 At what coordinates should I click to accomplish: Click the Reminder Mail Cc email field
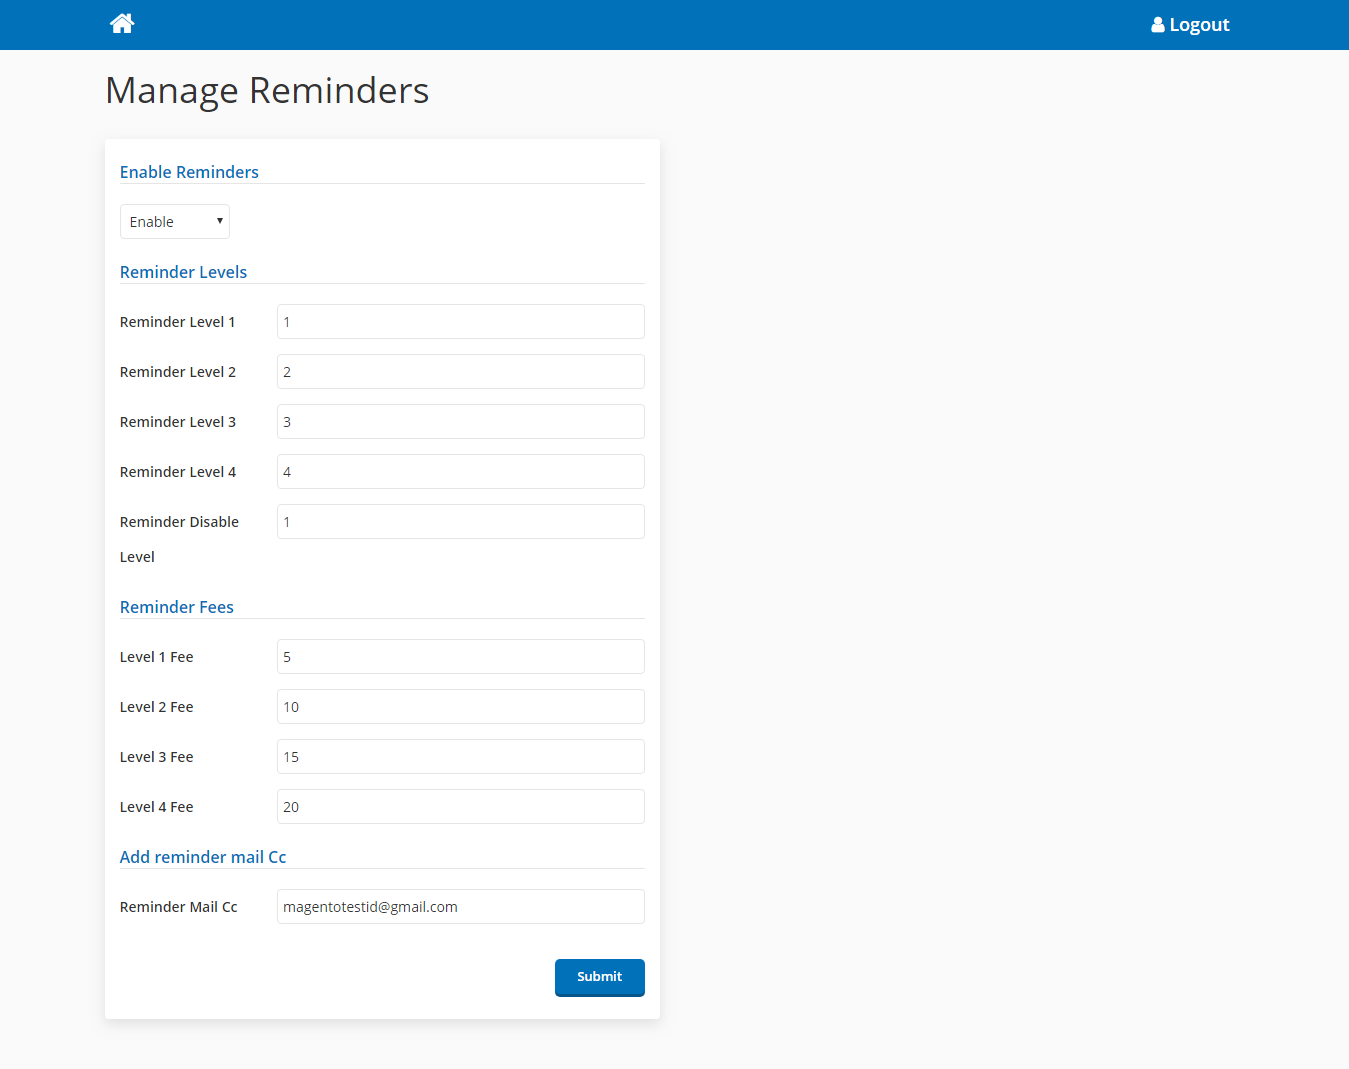pyautogui.click(x=460, y=907)
